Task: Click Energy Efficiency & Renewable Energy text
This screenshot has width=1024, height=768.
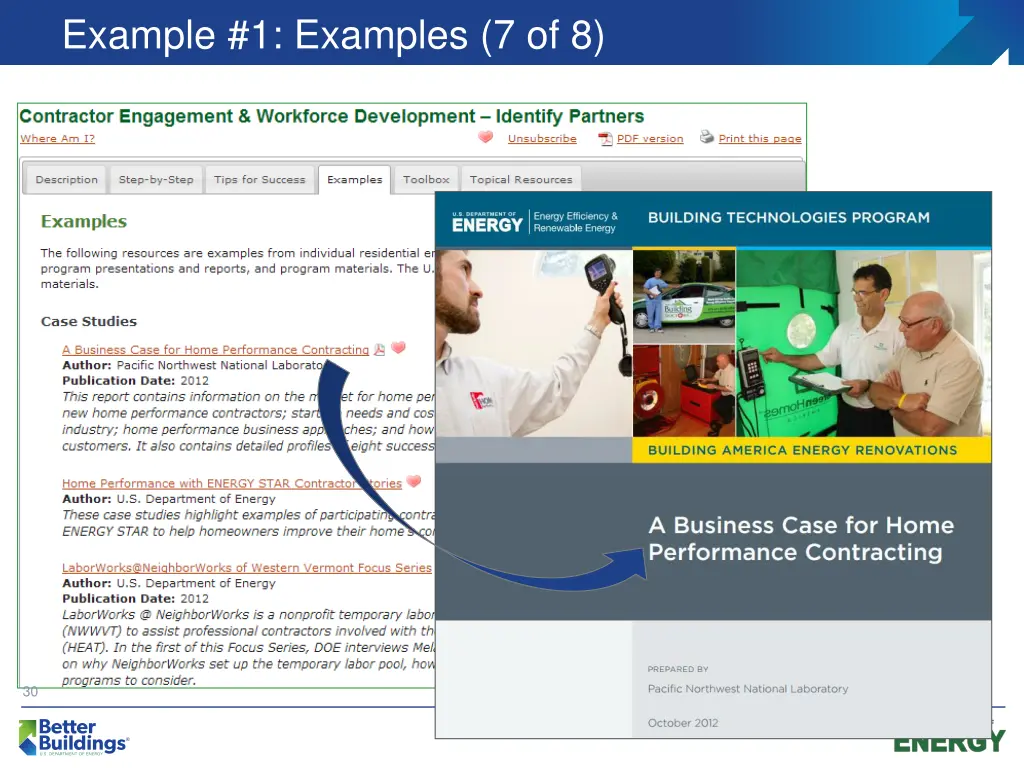Action: click(575, 222)
